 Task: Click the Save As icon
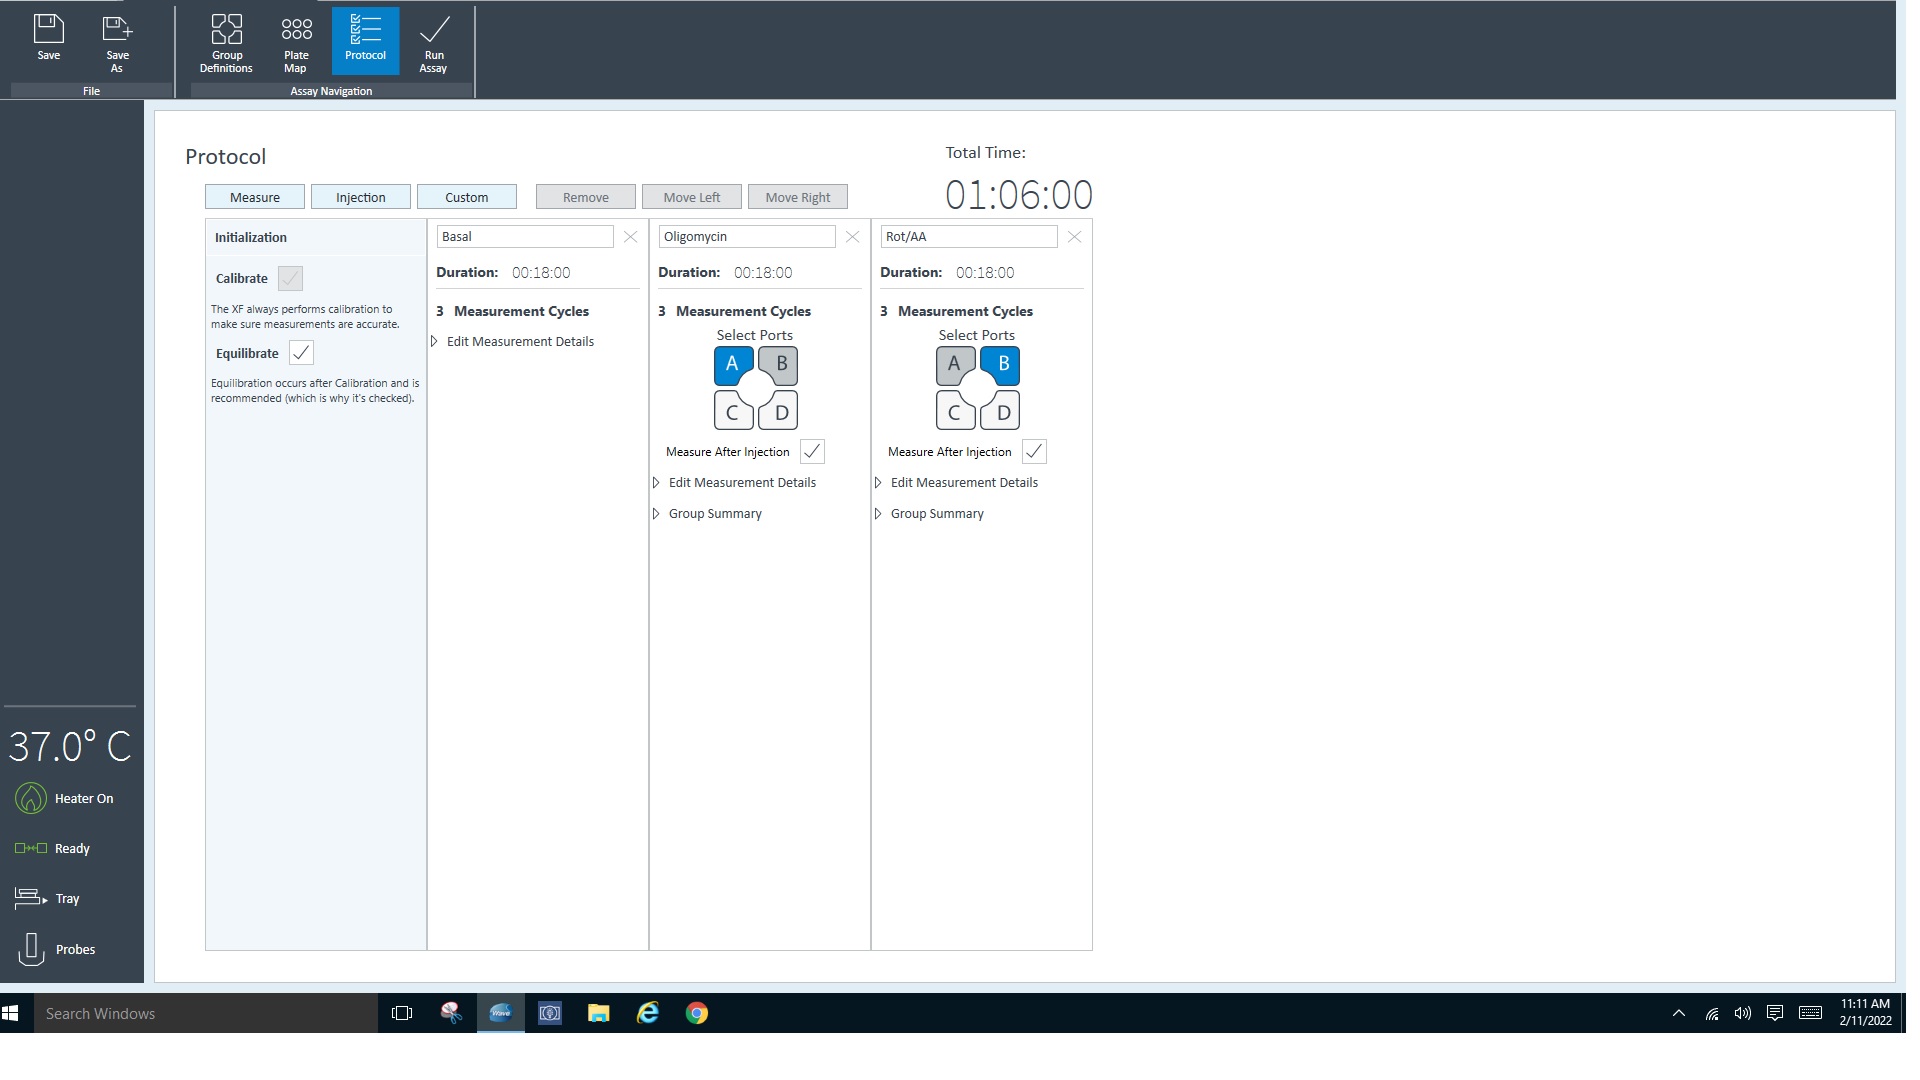click(x=117, y=30)
